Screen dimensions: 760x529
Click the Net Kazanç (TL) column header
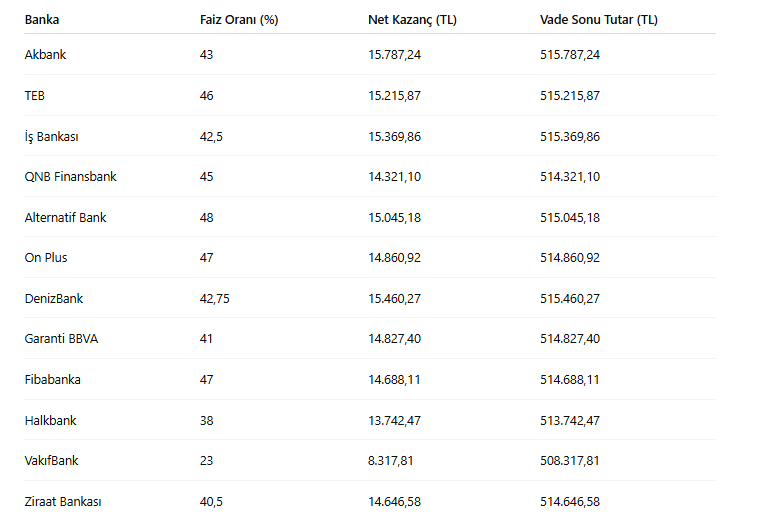[412, 20]
